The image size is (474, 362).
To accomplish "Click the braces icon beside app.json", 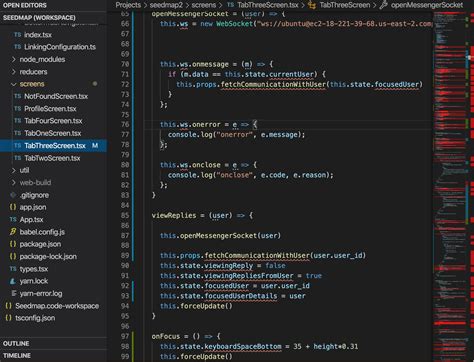I will (13, 207).
